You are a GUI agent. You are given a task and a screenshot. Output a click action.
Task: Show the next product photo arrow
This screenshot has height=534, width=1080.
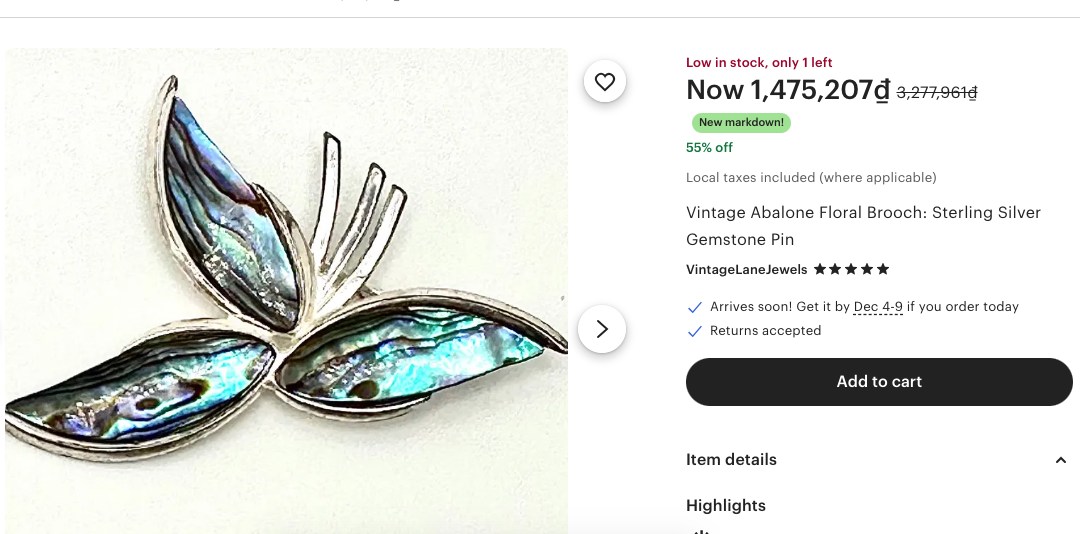pyautogui.click(x=602, y=329)
